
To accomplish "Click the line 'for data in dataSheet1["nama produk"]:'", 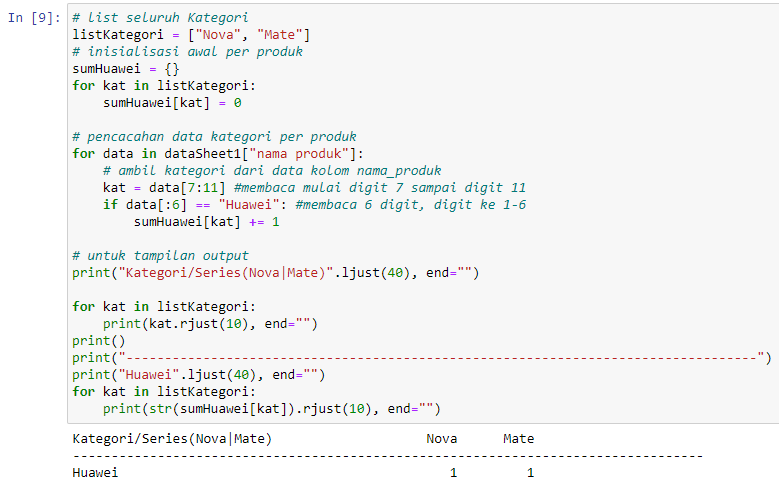I will click(218, 154).
